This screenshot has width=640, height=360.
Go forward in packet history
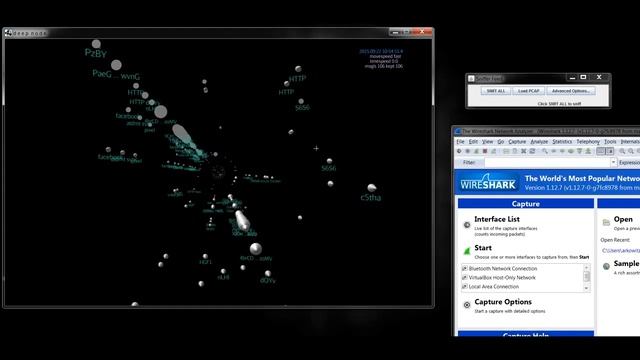coord(562,151)
